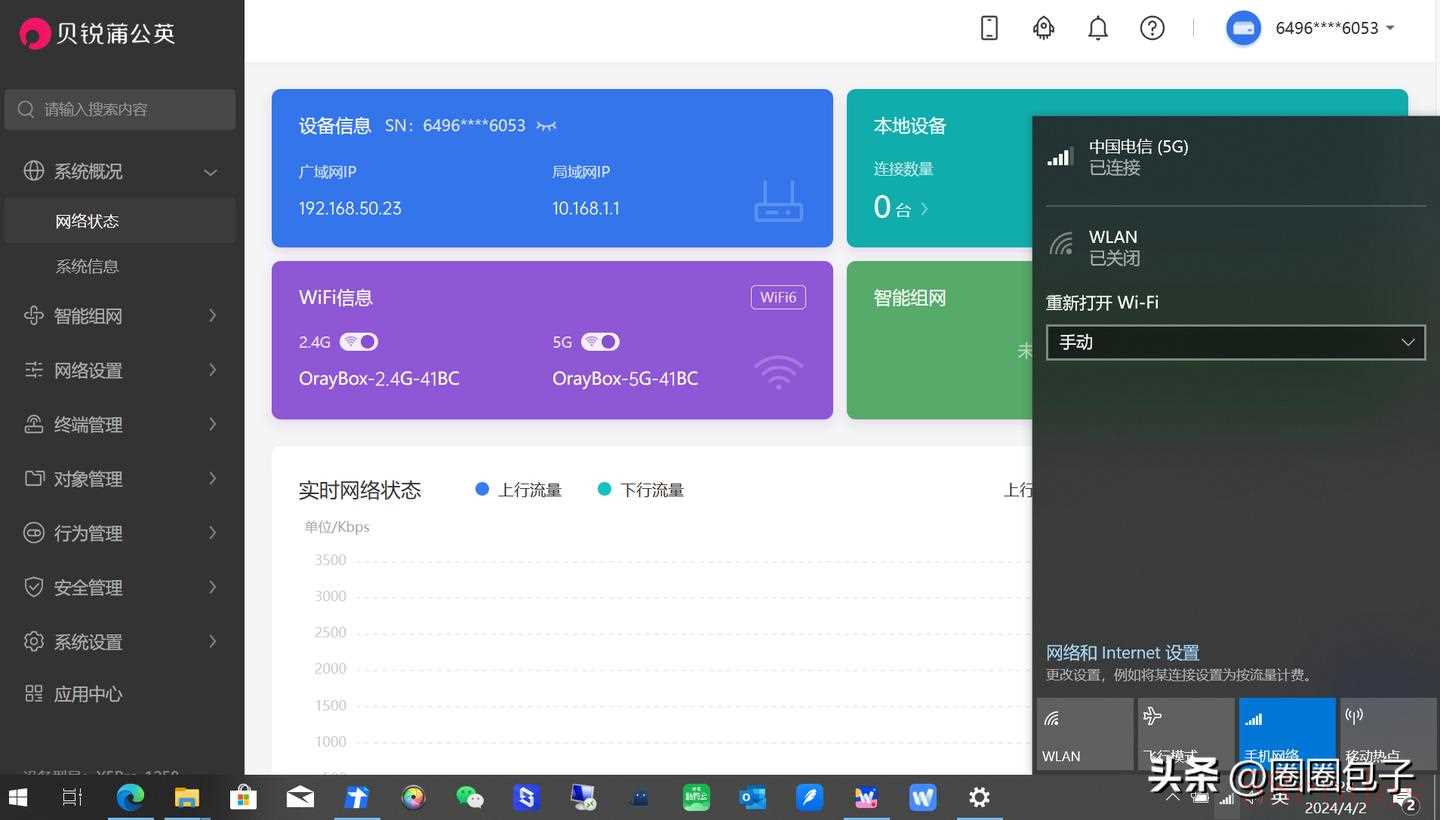The width and height of the screenshot is (1440, 820).
Task: Open Microsoft Edge from the taskbar
Action: 130,797
